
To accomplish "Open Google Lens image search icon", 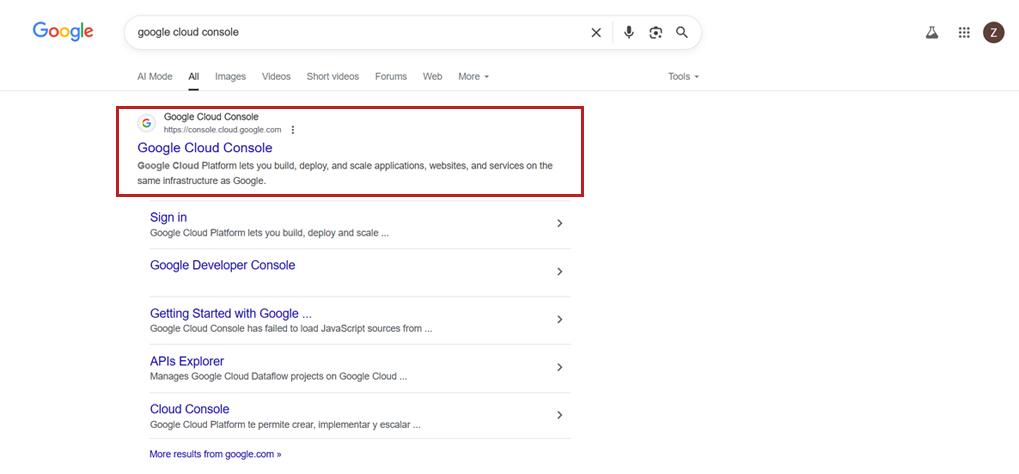I will pyautogui.click(x=656, y=33).
